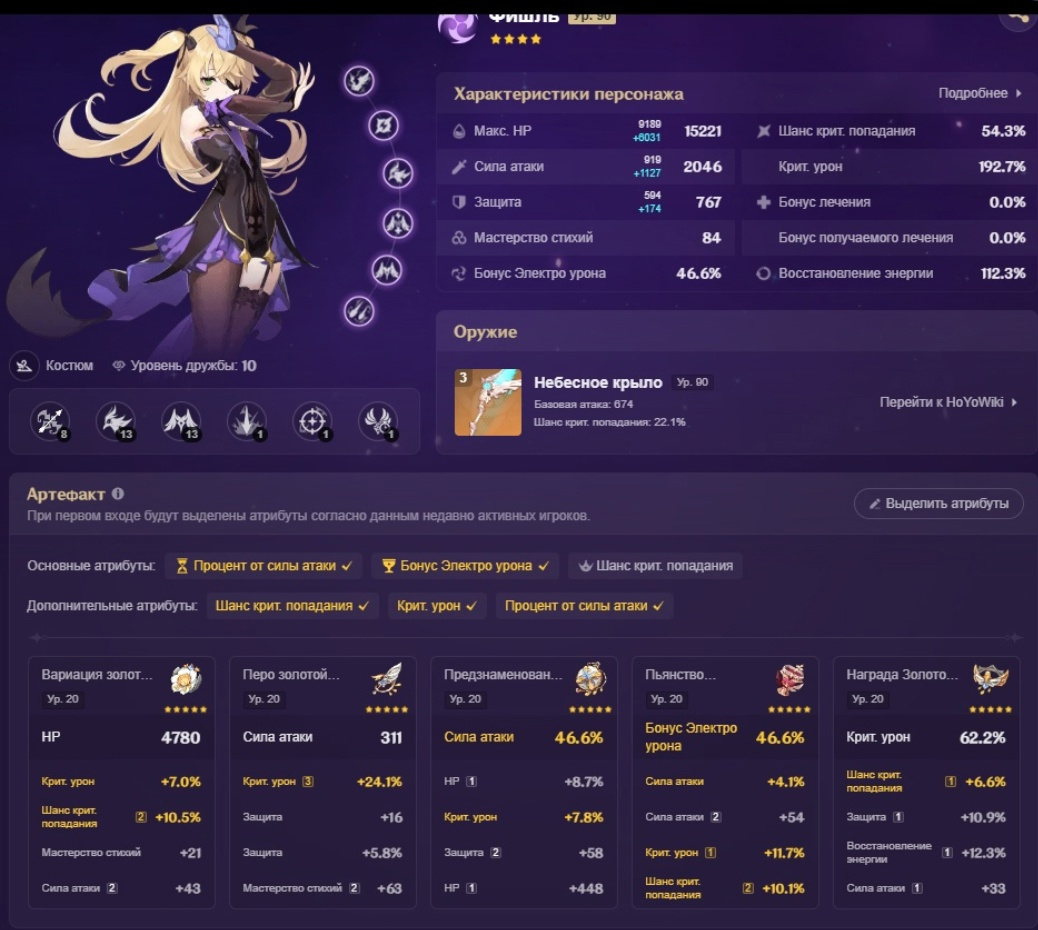Open the crosshair passive talent icon
The width and height of the screenshot is (1038, 930).
pyautogui.click(x=312, y=421)
